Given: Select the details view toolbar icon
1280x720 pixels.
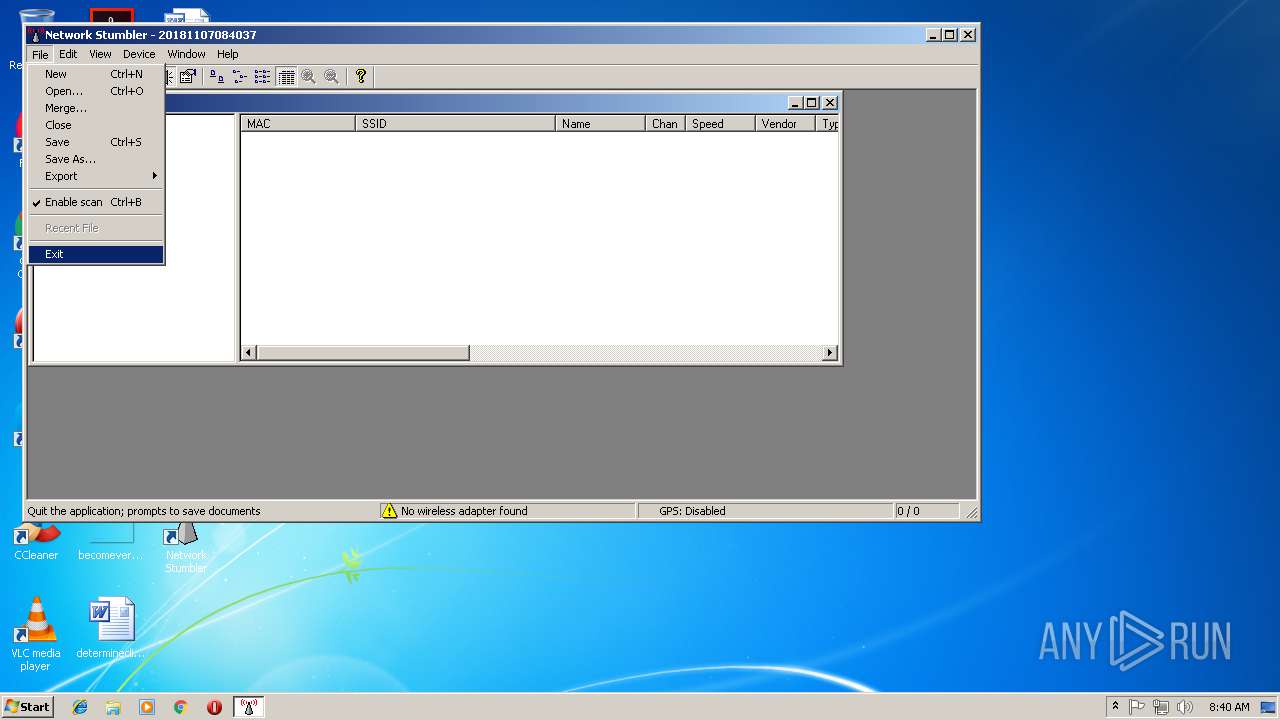Looking at the screenshot, I should 286,76.
